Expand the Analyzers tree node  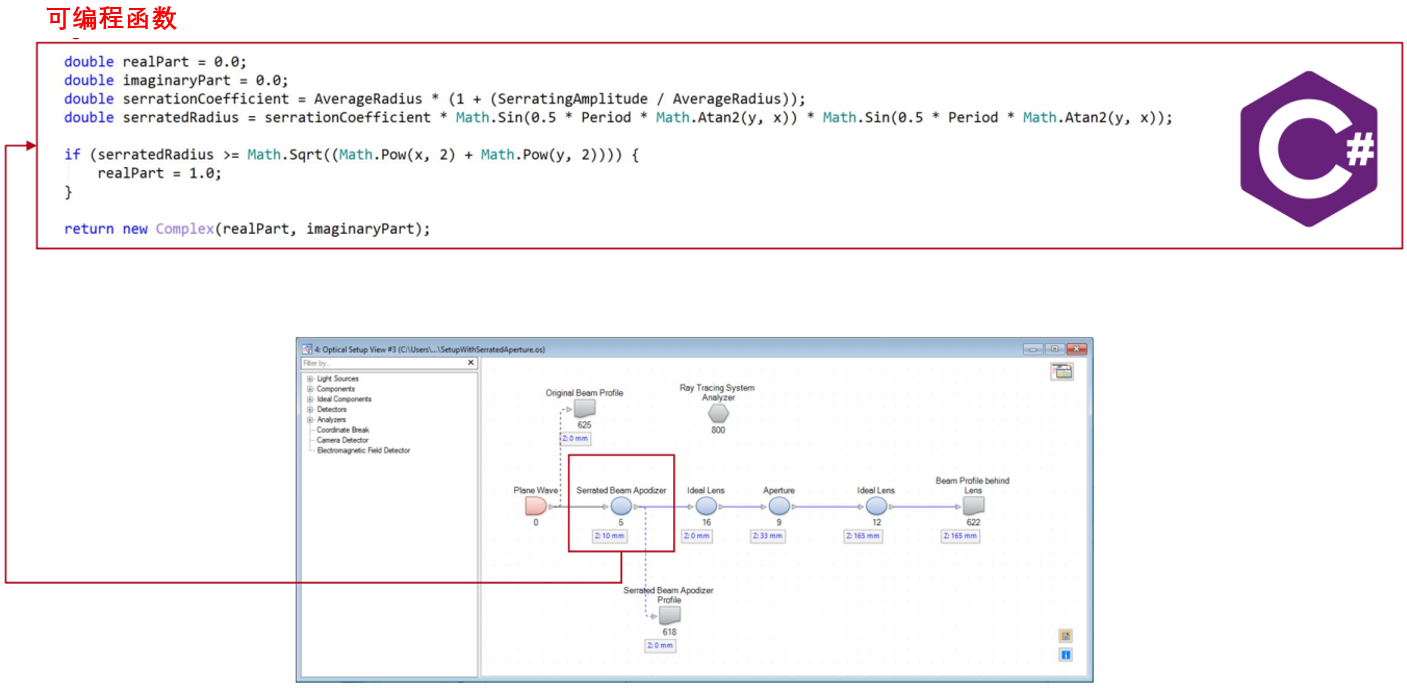(x=310, y=420)
